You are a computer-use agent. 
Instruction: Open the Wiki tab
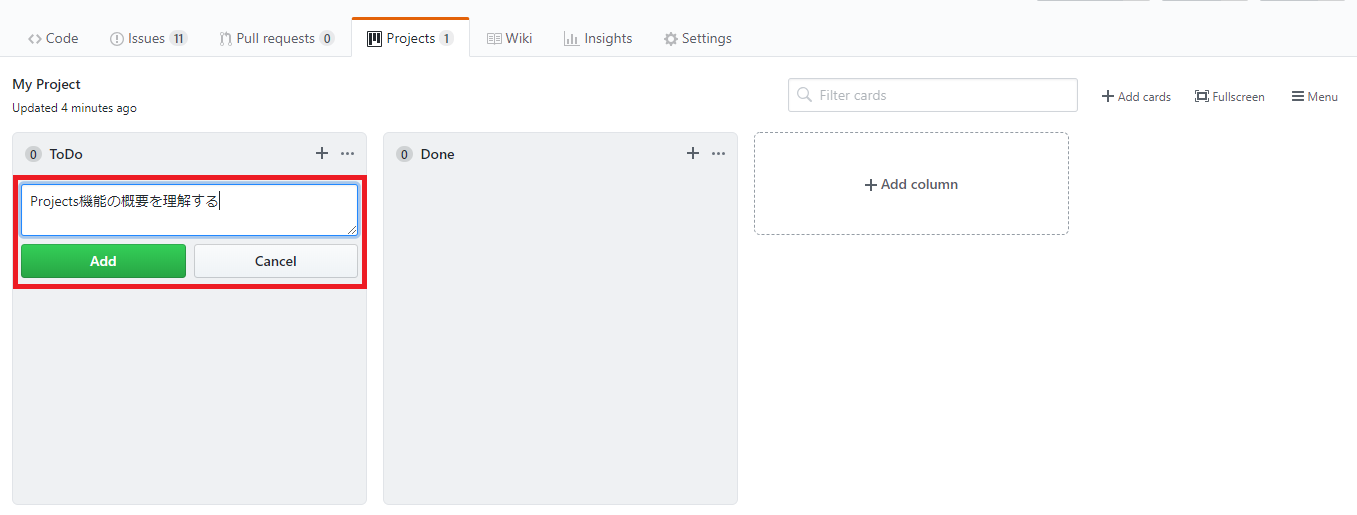point(509,38)
